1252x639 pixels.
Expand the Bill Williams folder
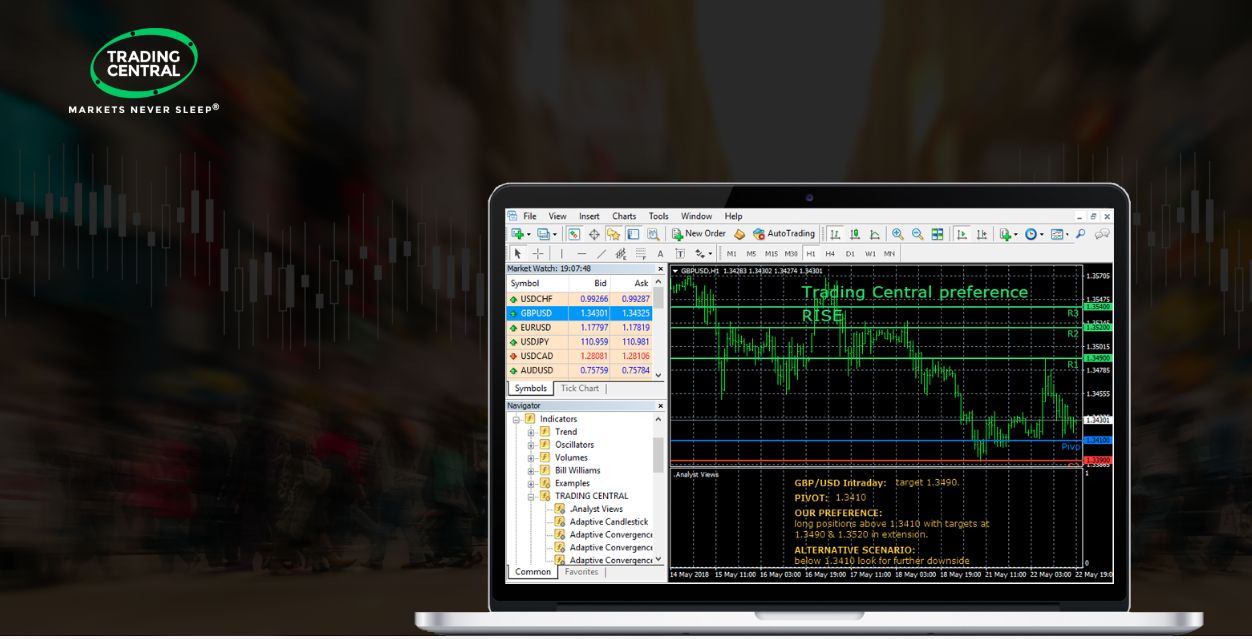tap(532, 470)
